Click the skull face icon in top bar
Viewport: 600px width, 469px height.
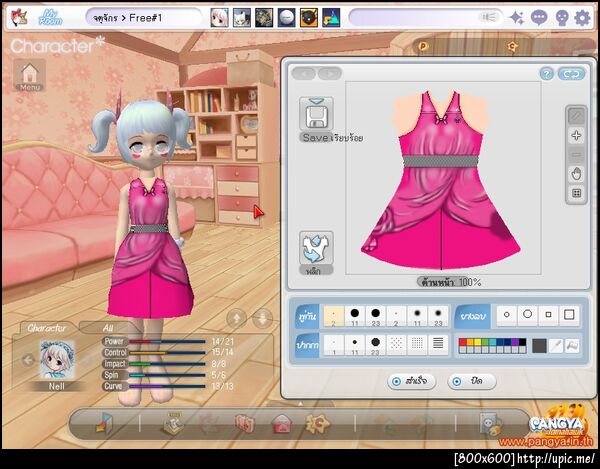561,18
